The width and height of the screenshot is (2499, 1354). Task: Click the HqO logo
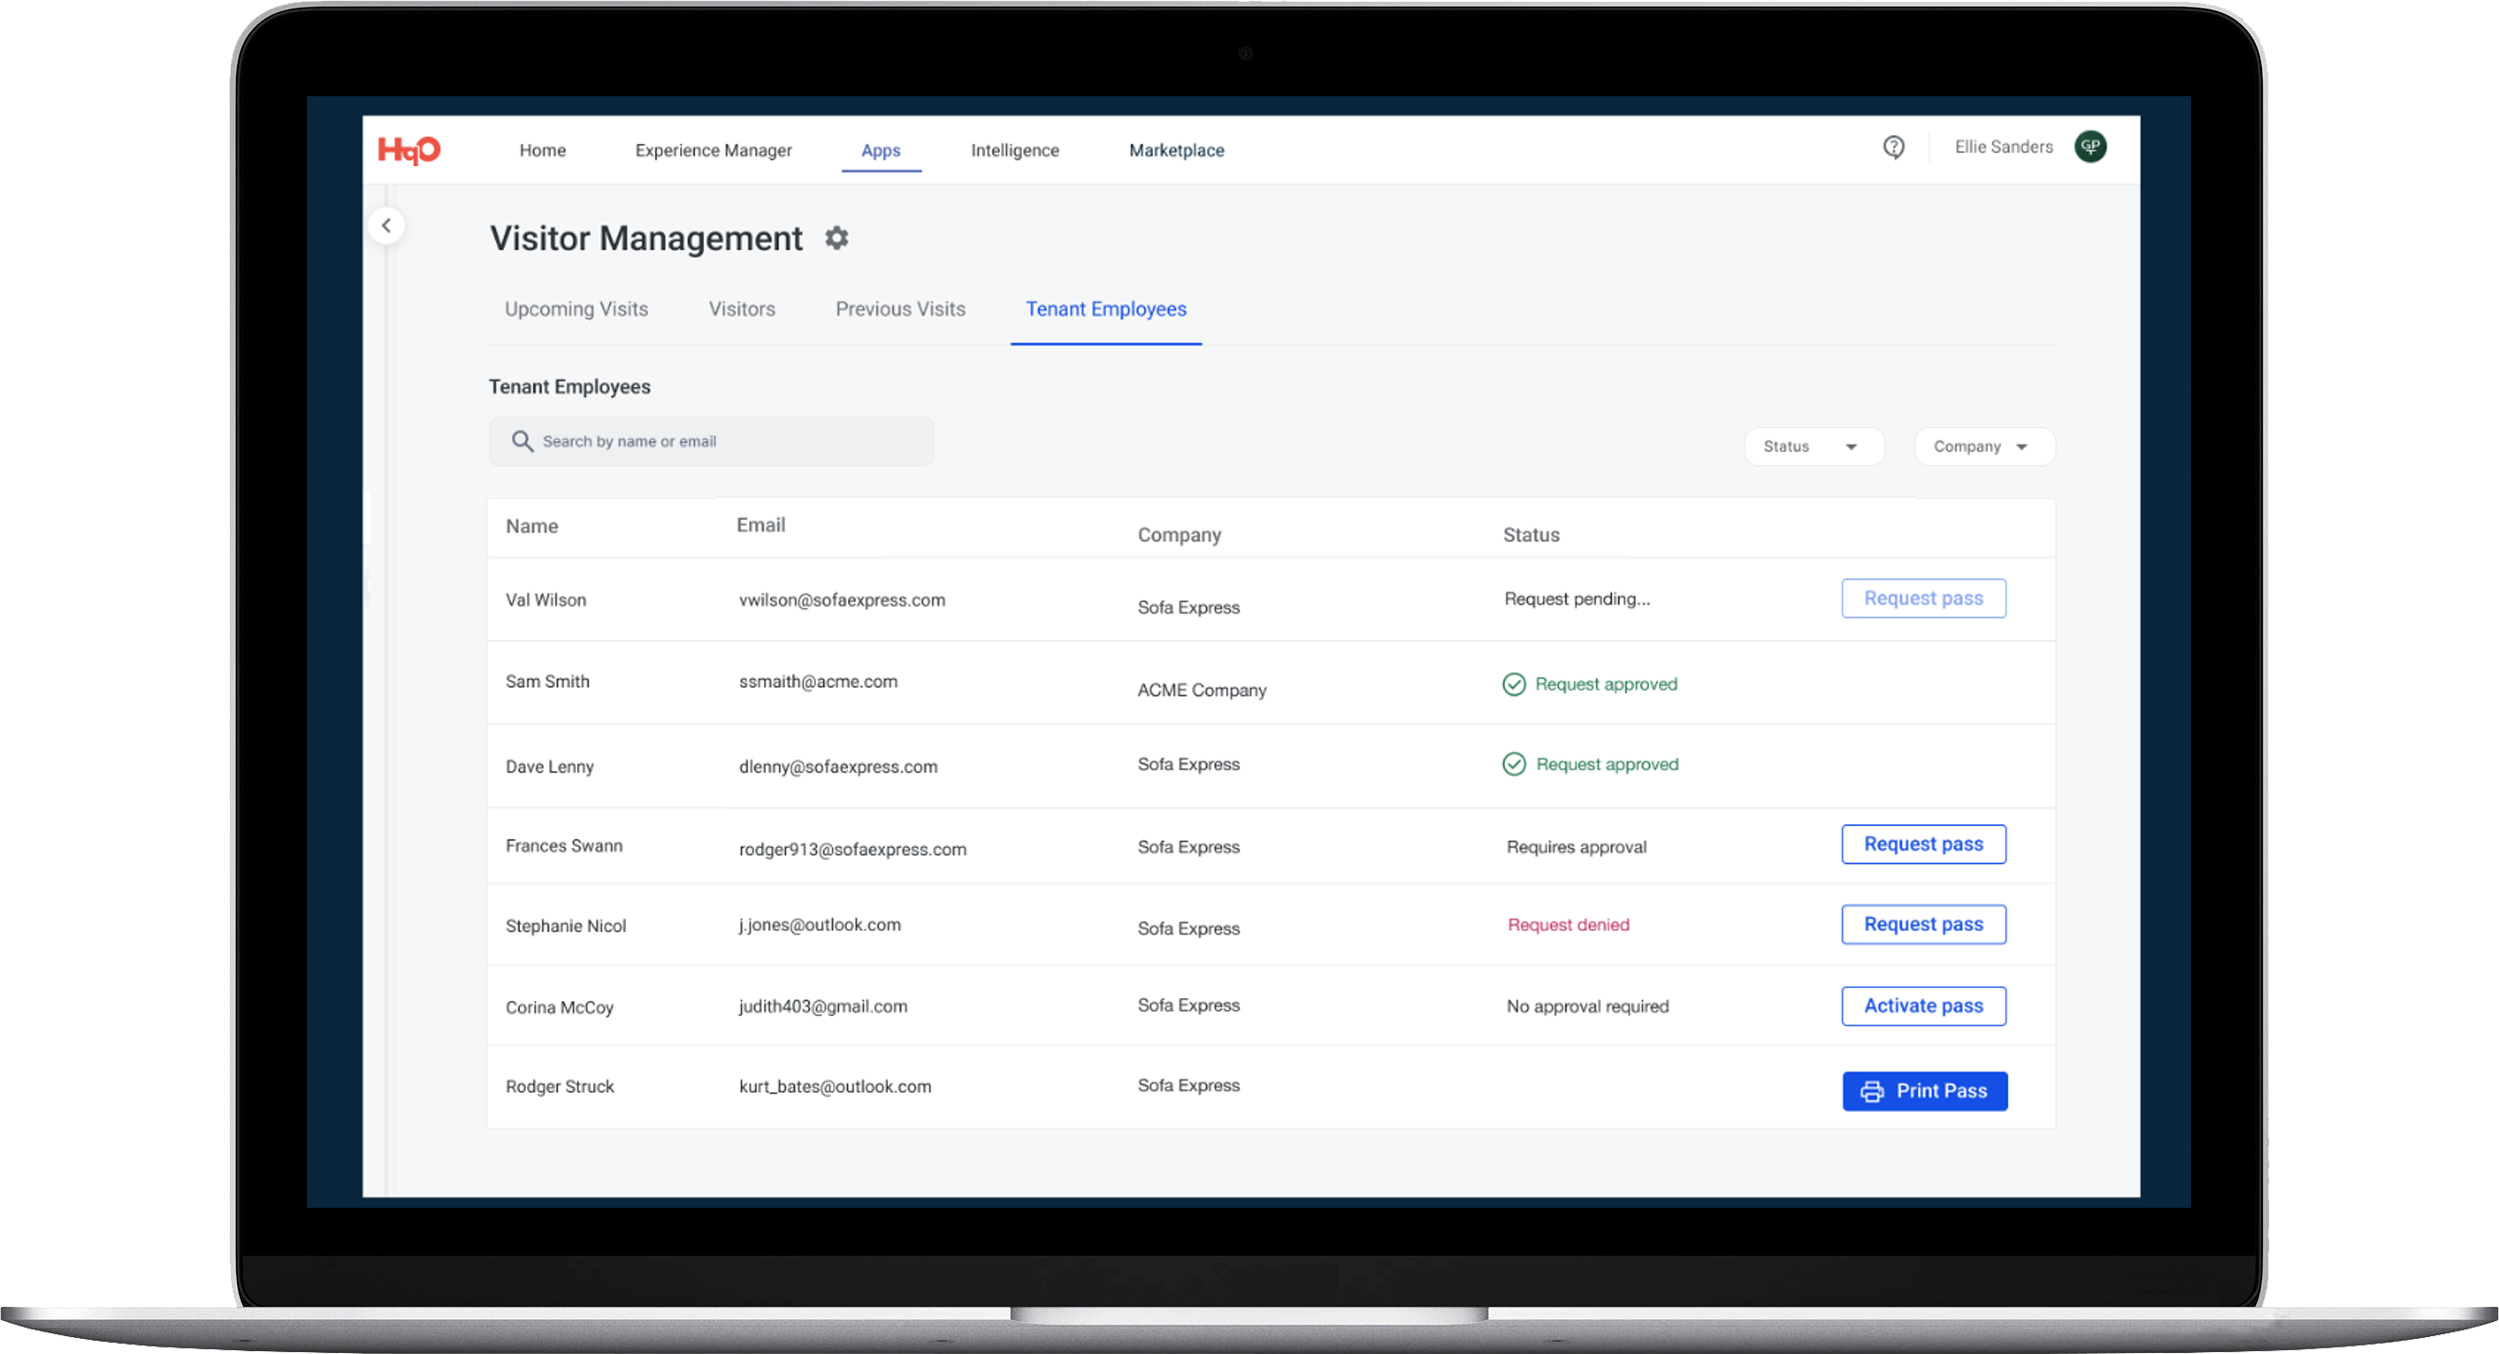(x=409, y=150)
